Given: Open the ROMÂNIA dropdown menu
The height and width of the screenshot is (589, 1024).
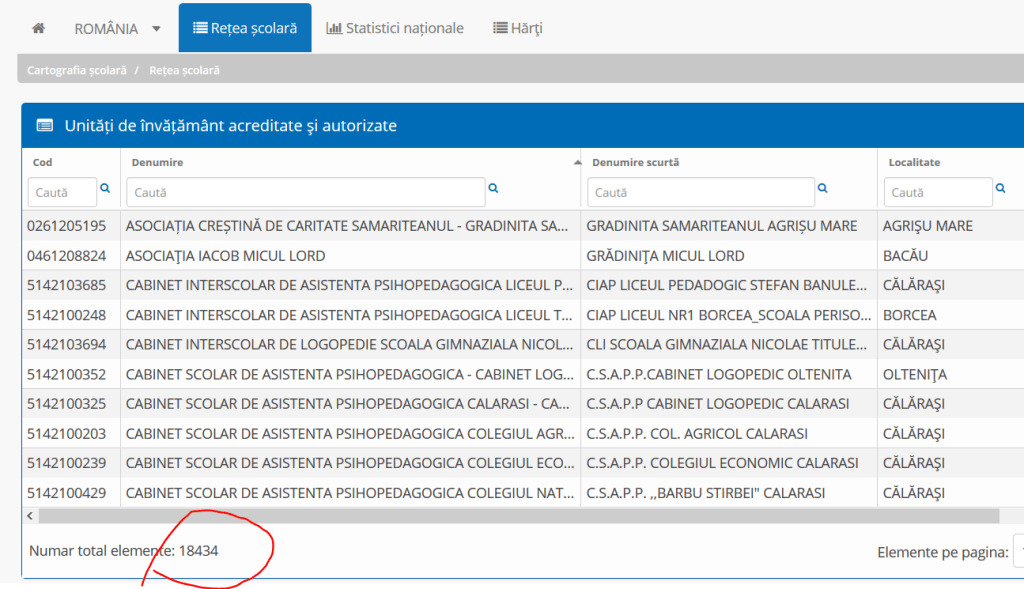Looking at the screenshot, I should 117,28.
